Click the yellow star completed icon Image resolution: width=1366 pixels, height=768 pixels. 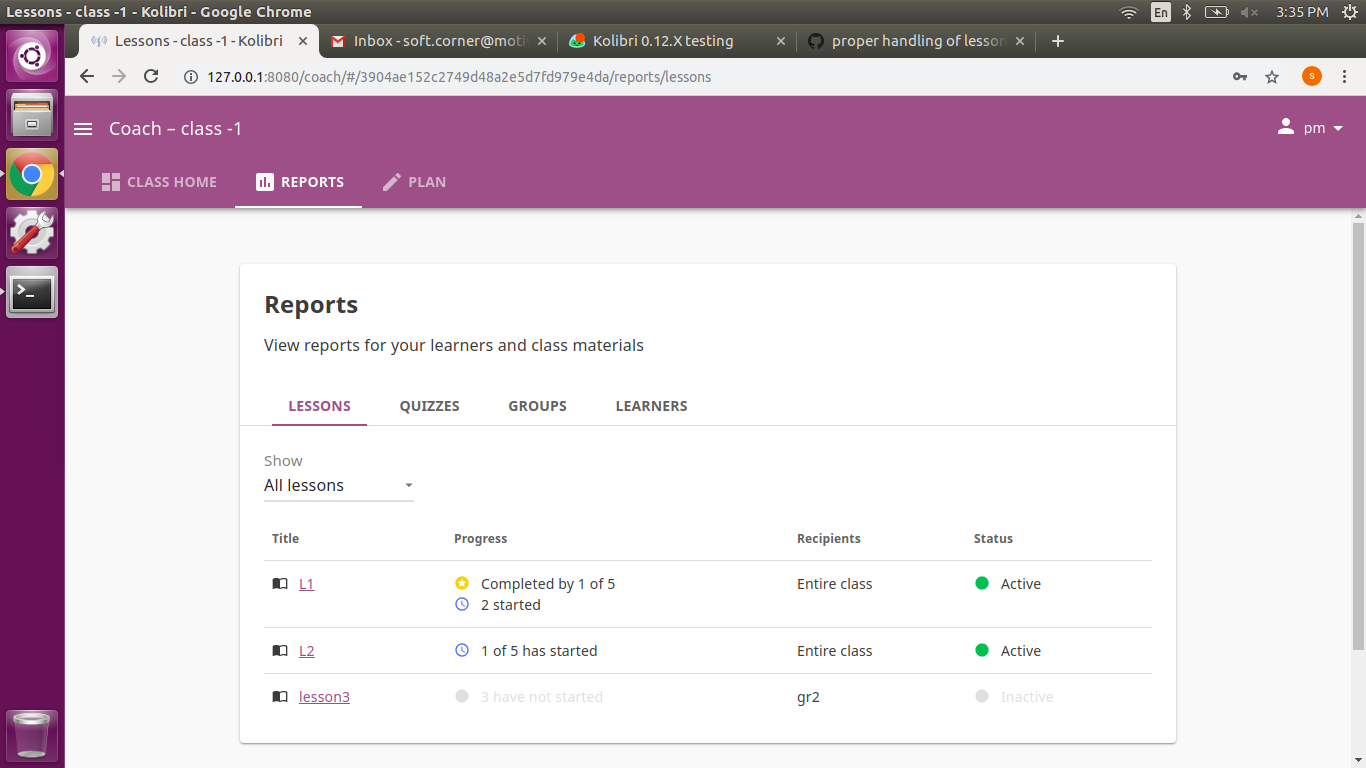(x=462, y=583)
